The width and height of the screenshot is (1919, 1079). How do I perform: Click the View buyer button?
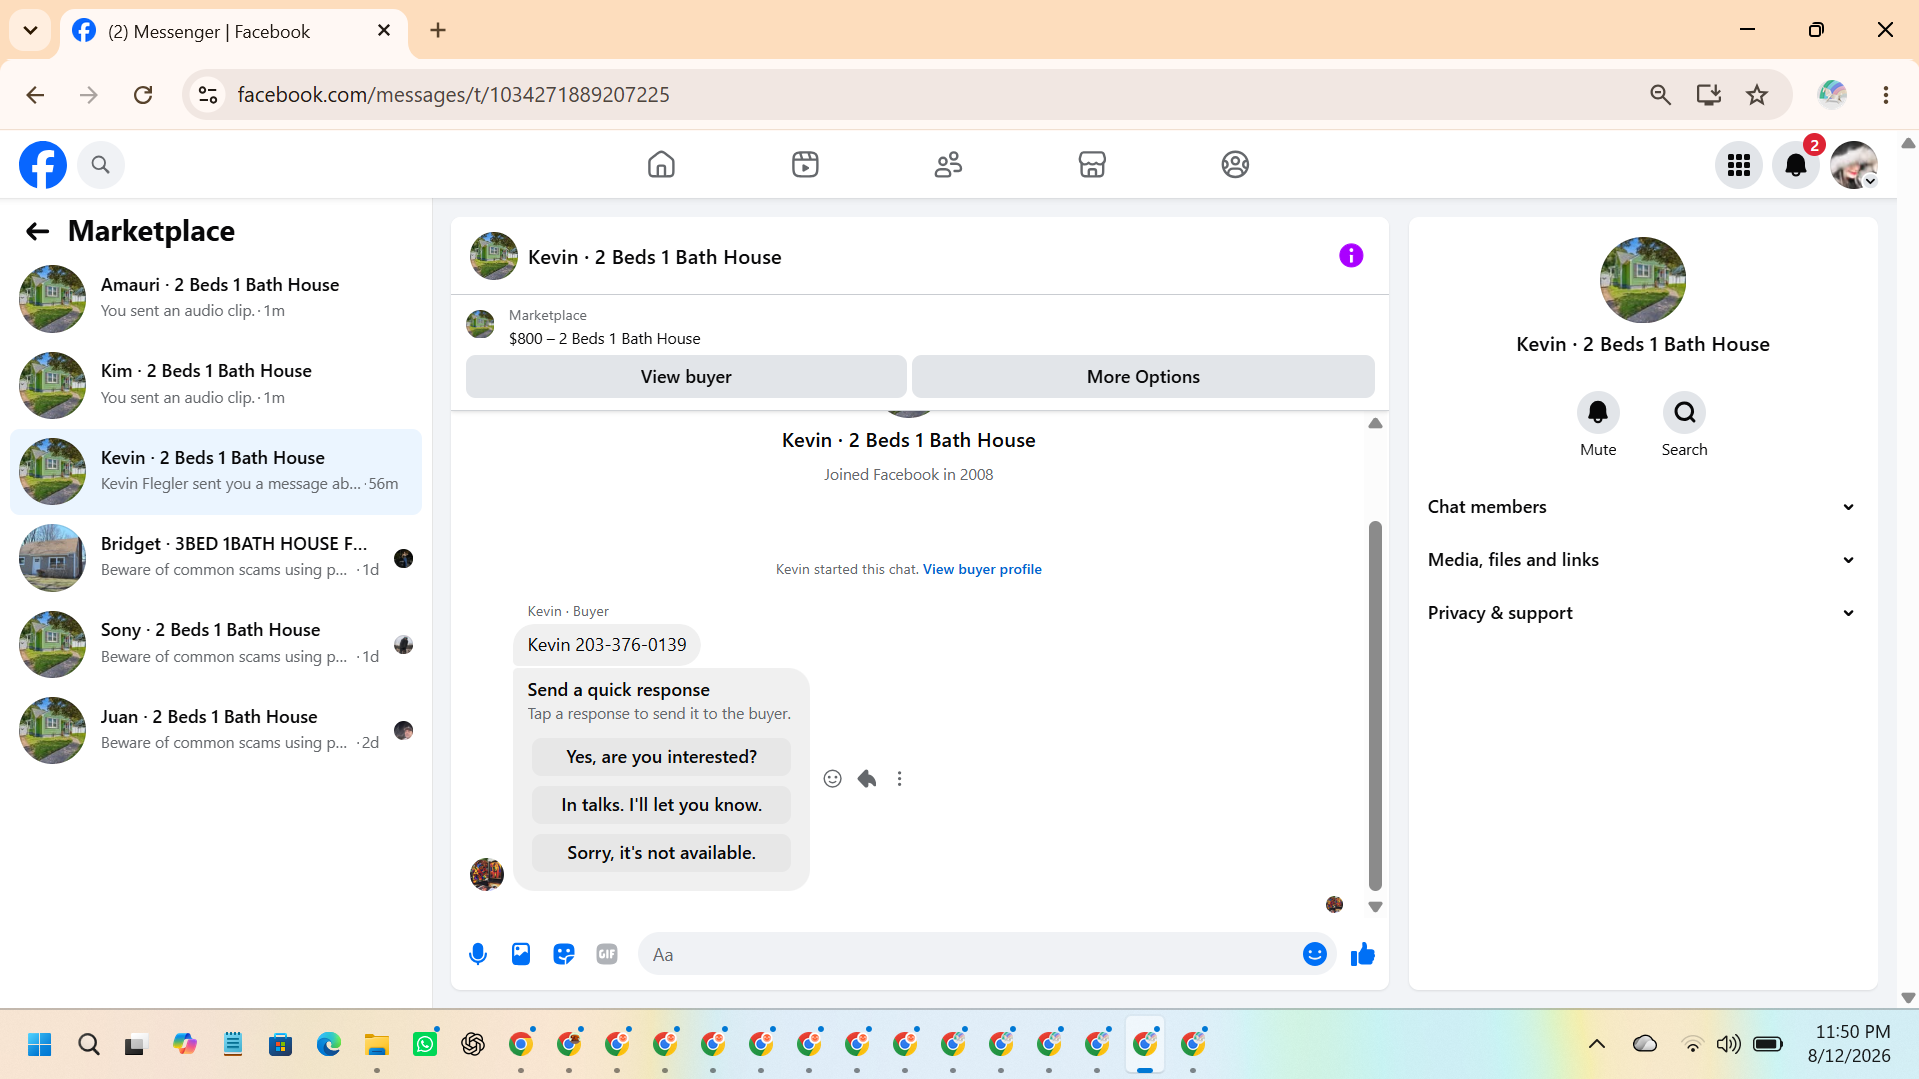tap(686, 377)
